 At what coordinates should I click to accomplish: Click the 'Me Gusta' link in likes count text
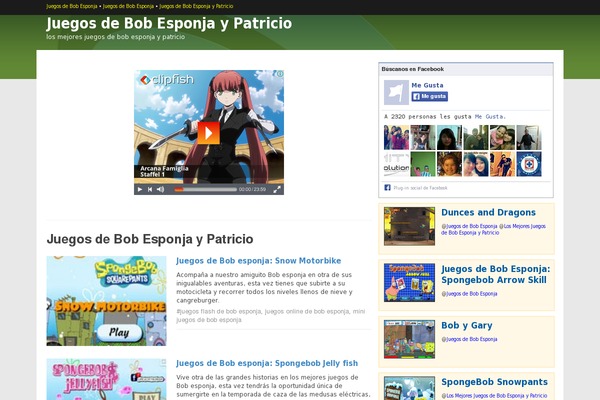pyautogui.click(x=490, y=117)
